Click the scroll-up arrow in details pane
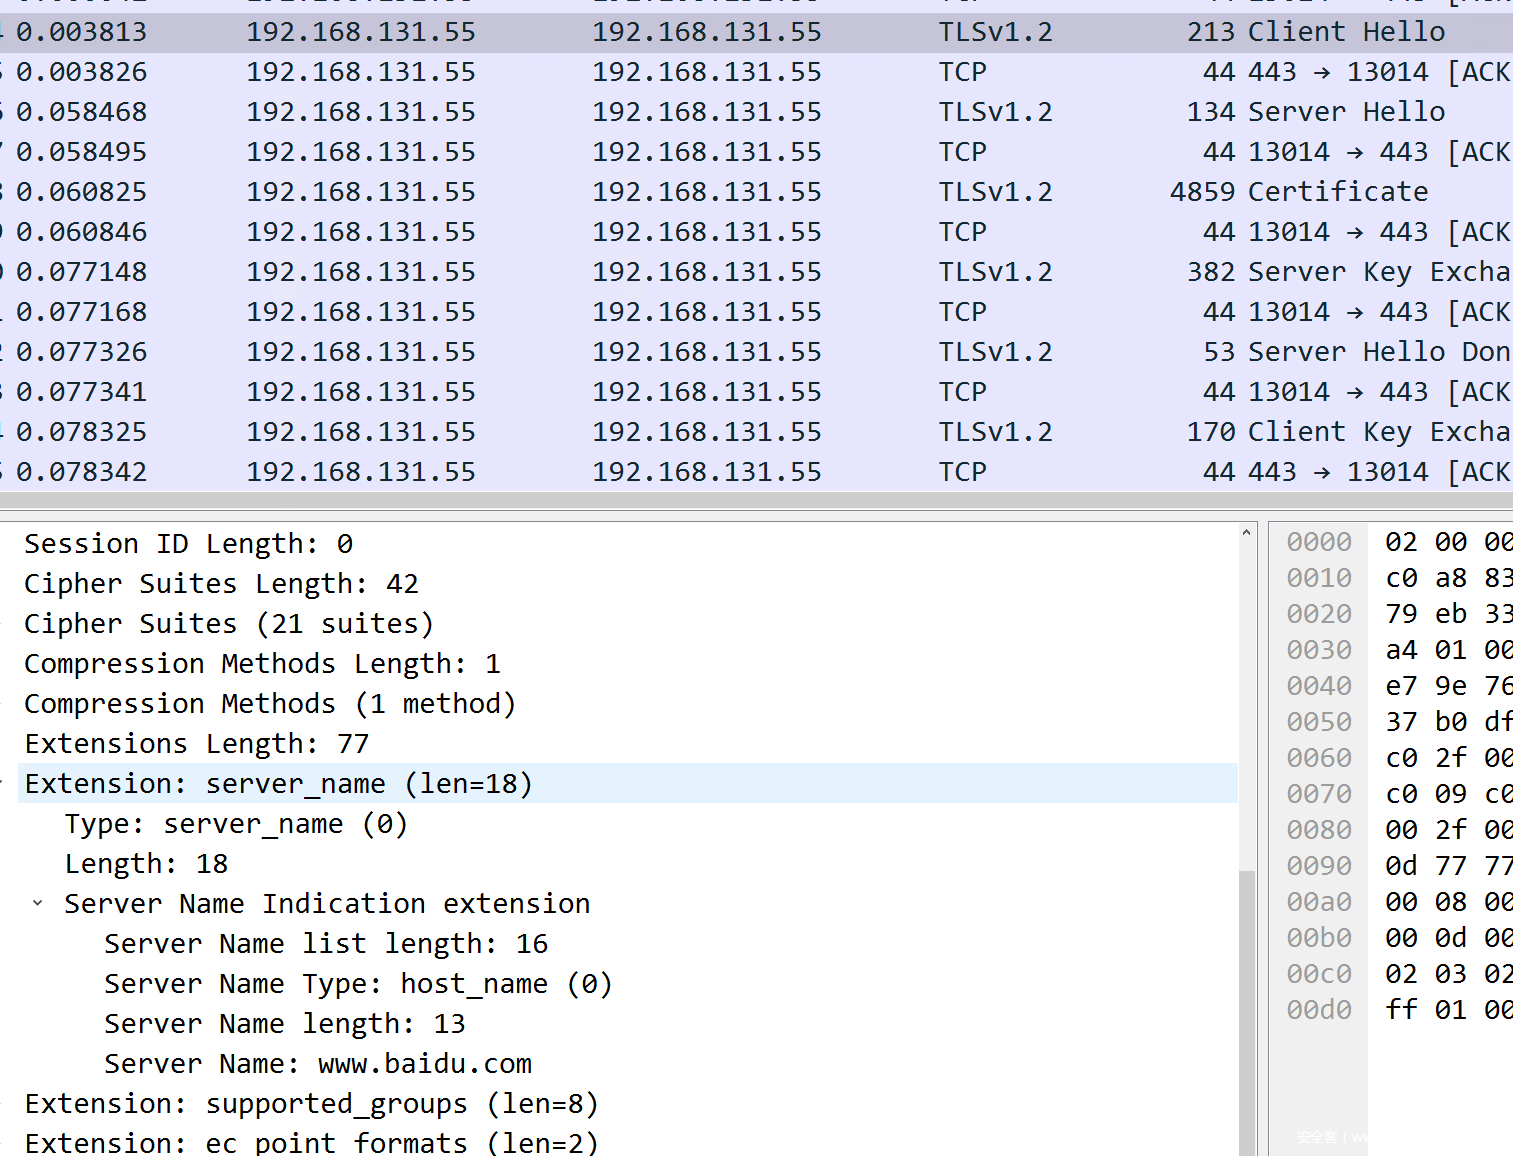The height and width of the screenshot is (1156, 1513). pos(1246,533)
